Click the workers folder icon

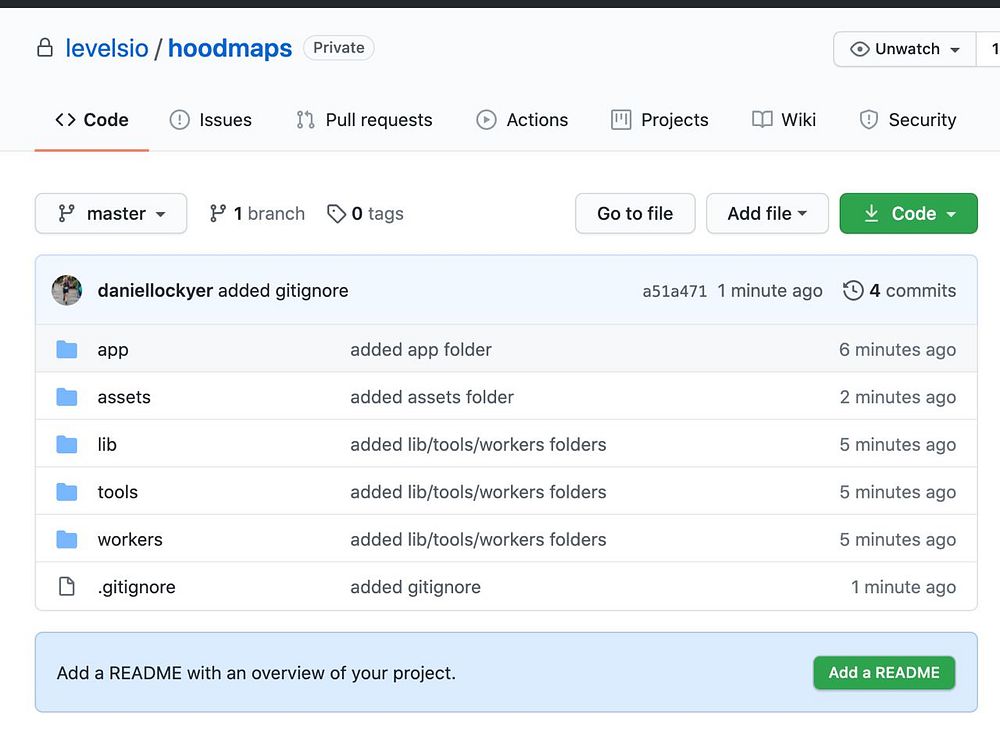click(x=66, y=540)
